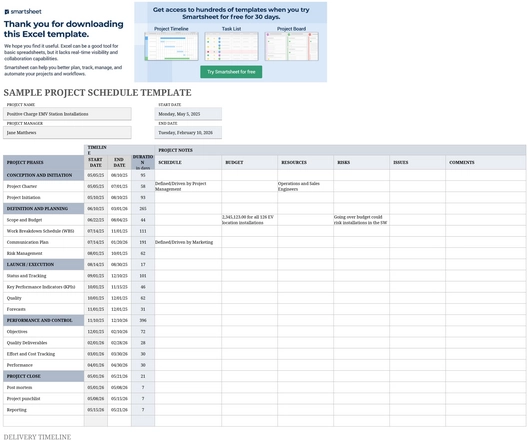528x441 pixels.
Task: Click the DELIVERY TIMELINE heading
Action: pyautogui.click(x=37, y=437)
